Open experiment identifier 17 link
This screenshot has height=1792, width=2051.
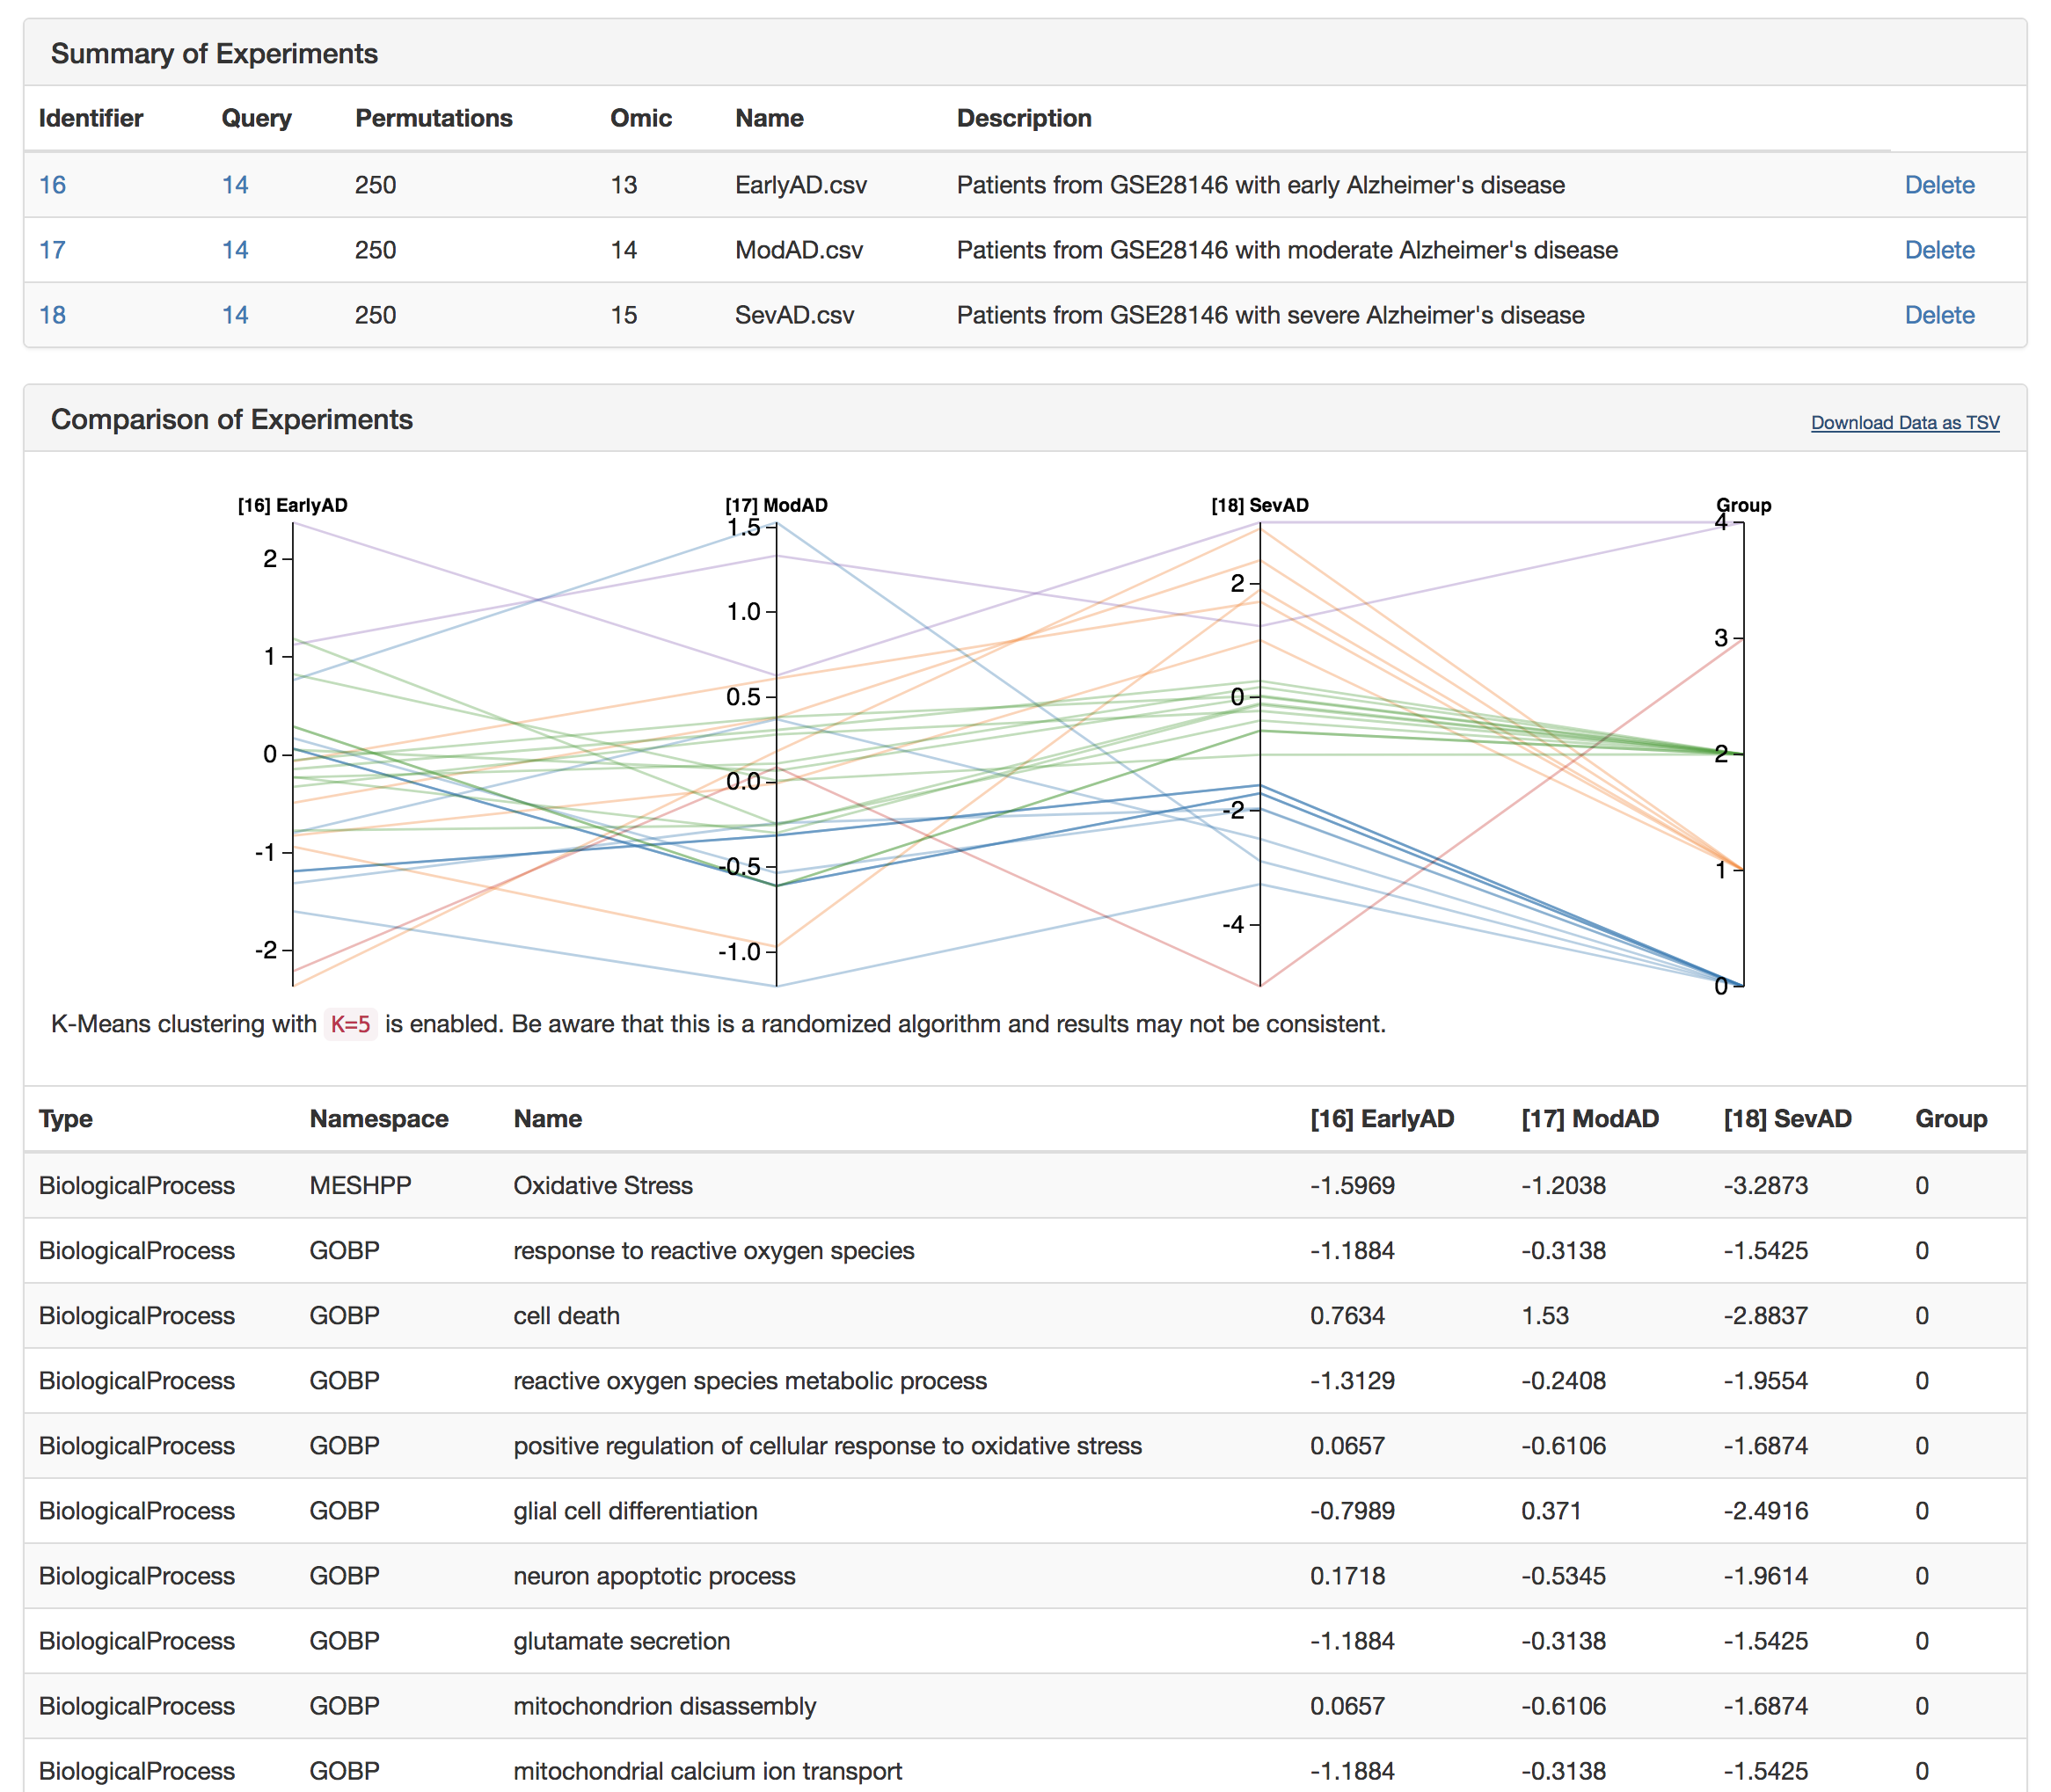[52, 250]
